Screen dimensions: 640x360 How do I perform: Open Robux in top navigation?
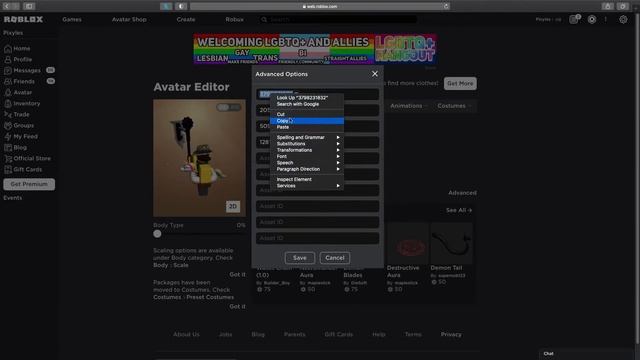234,19
